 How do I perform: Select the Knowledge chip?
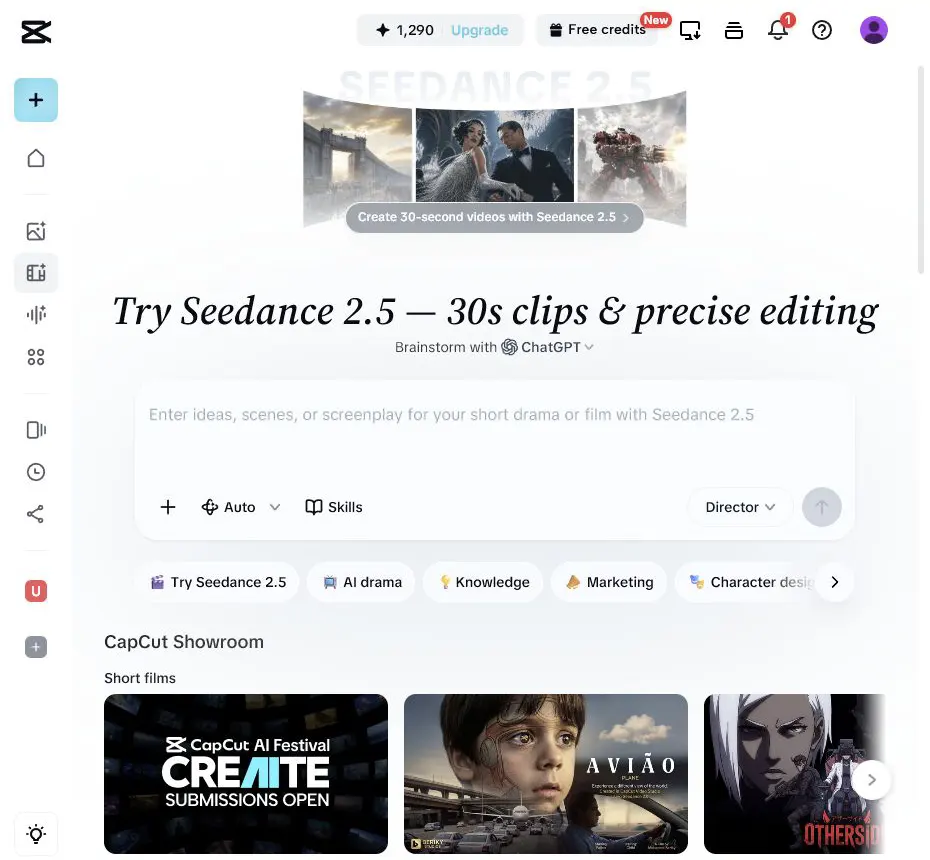[x=484, y=582]
